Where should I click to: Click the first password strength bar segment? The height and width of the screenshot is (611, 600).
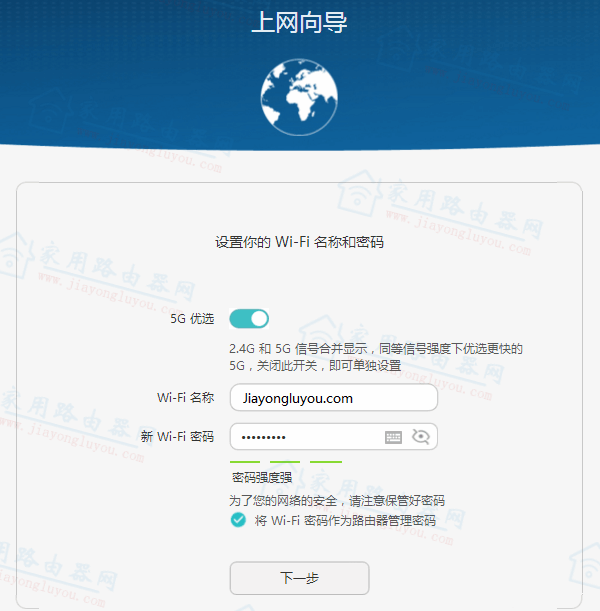(245, 462)
